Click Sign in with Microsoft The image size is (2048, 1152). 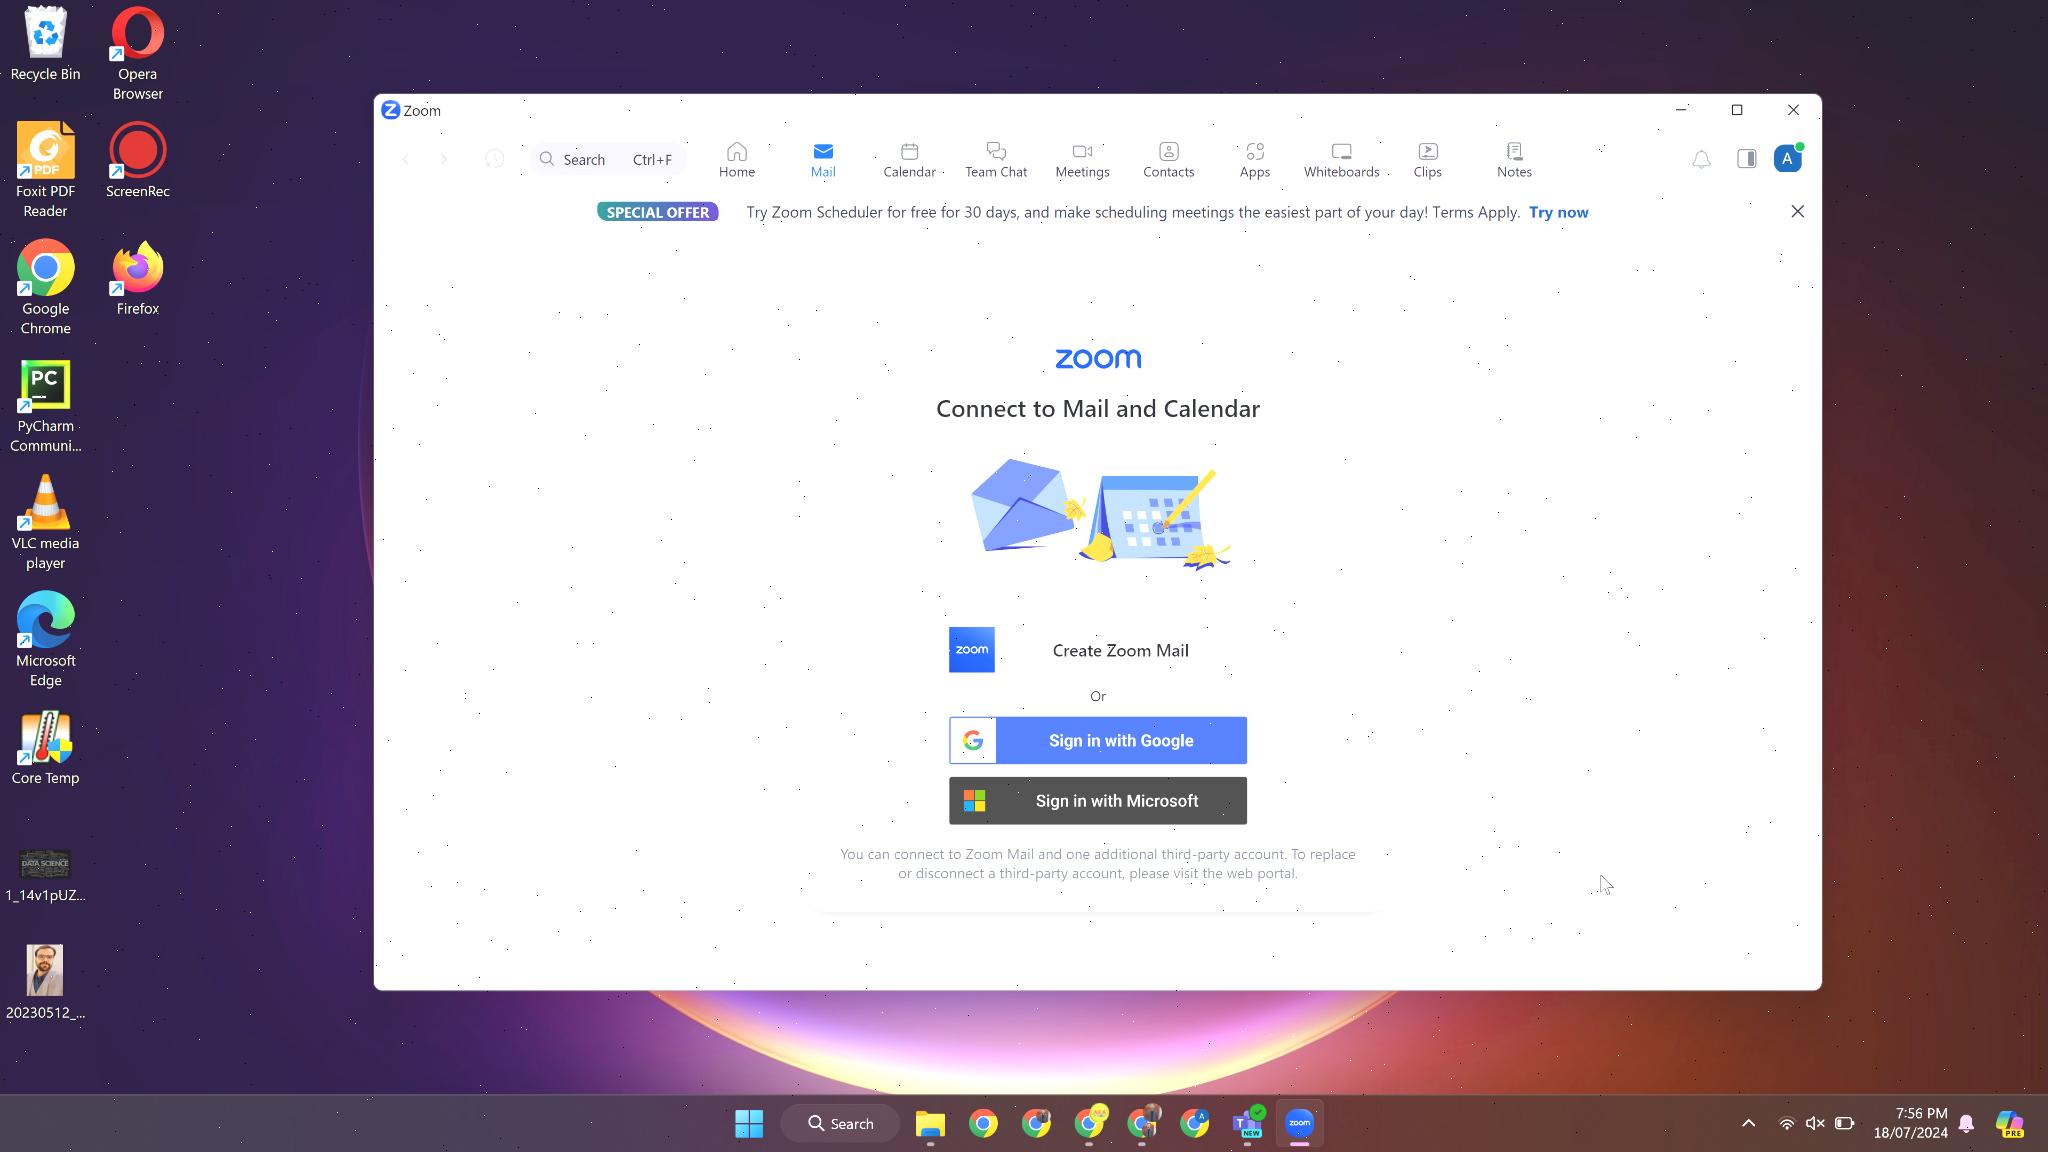point(1097,801)
